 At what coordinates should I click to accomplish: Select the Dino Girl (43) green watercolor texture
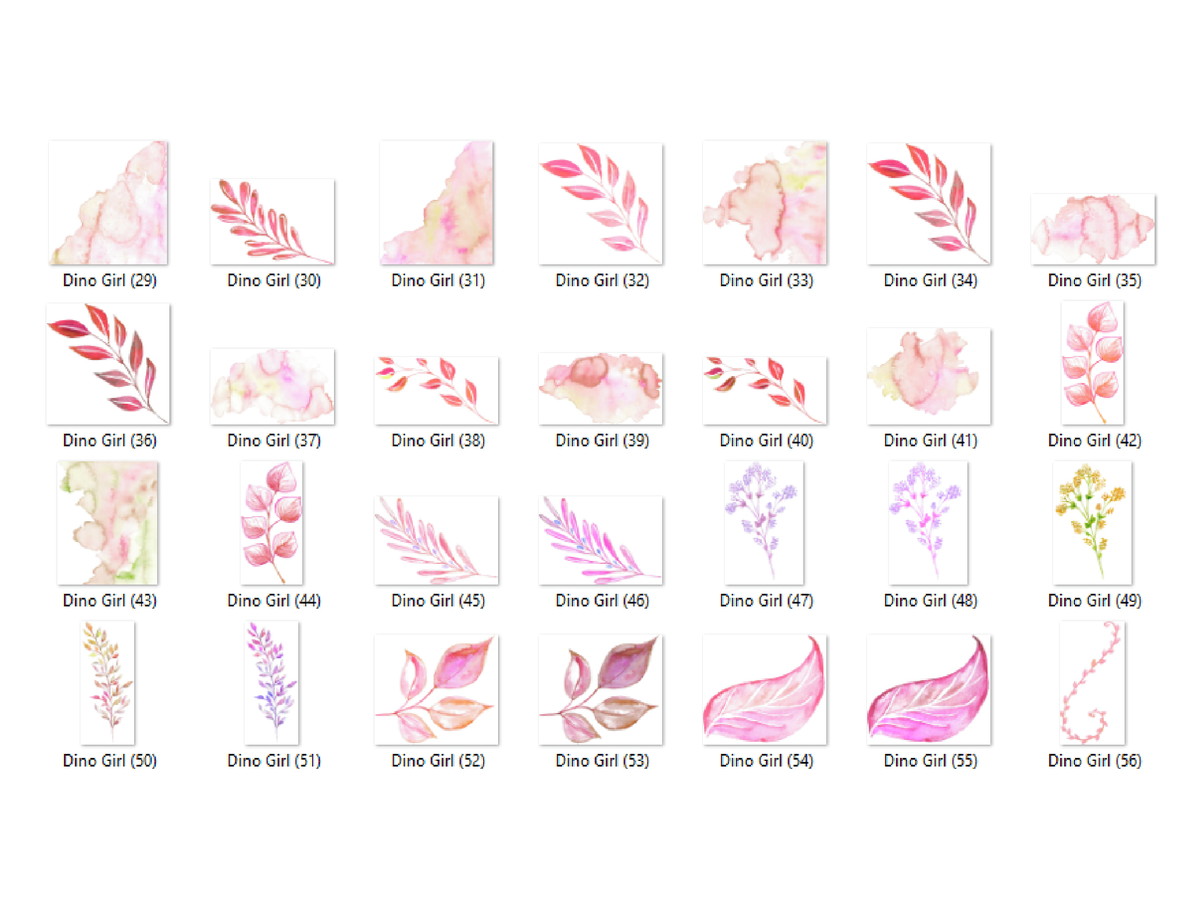108,523
